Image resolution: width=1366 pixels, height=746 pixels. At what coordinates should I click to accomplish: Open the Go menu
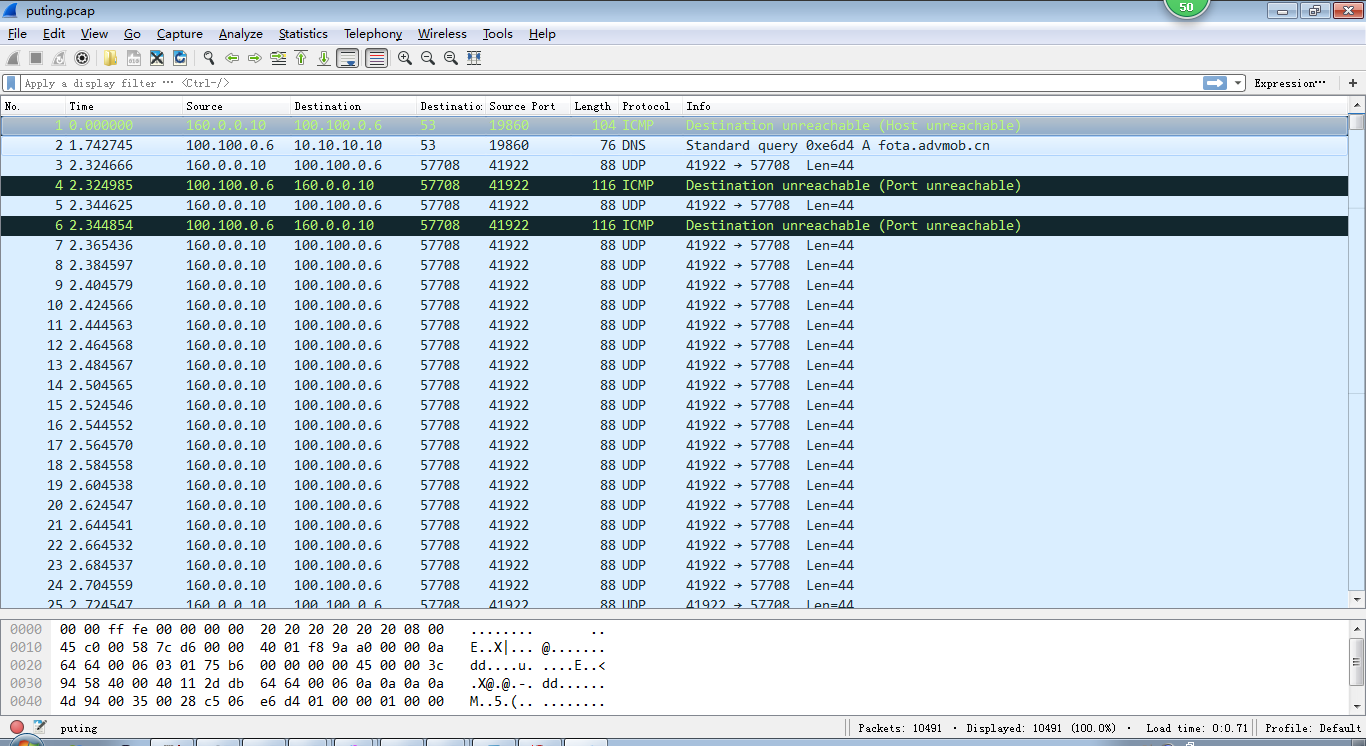pos(132,33)
